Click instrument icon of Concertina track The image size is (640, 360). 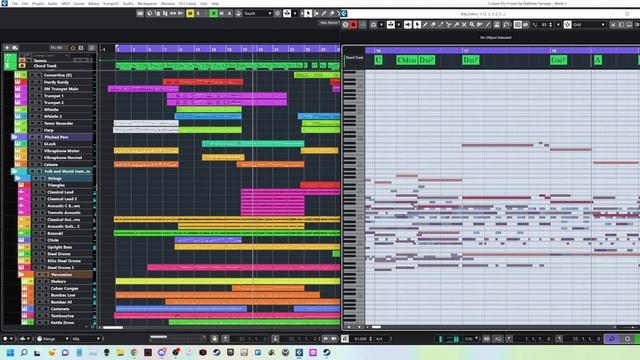pos(18,75)
